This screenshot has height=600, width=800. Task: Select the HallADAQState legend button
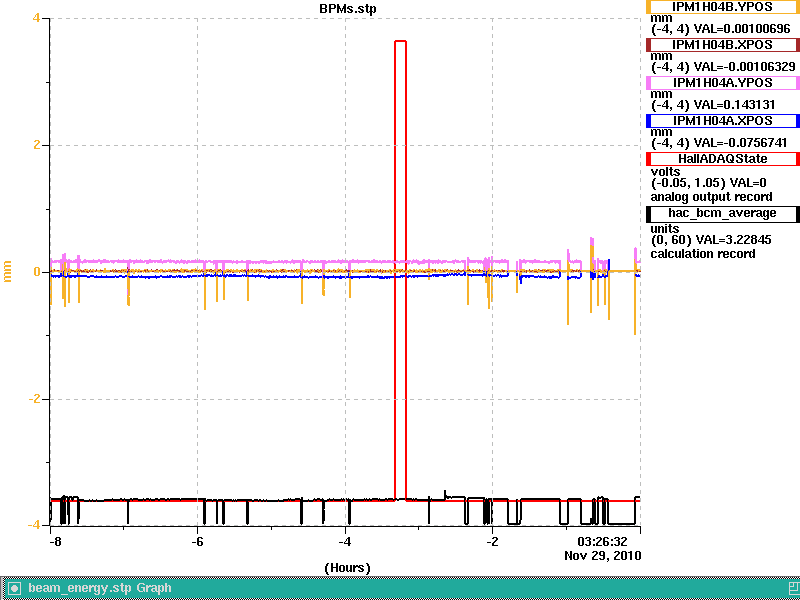(722, 159)
